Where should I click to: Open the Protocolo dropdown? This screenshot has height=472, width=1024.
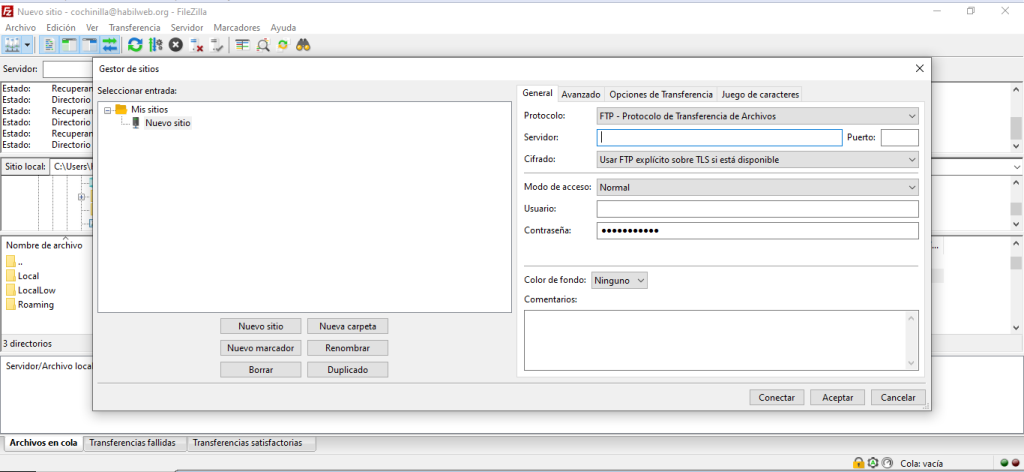pyautogui.click(x=758, y=116)
